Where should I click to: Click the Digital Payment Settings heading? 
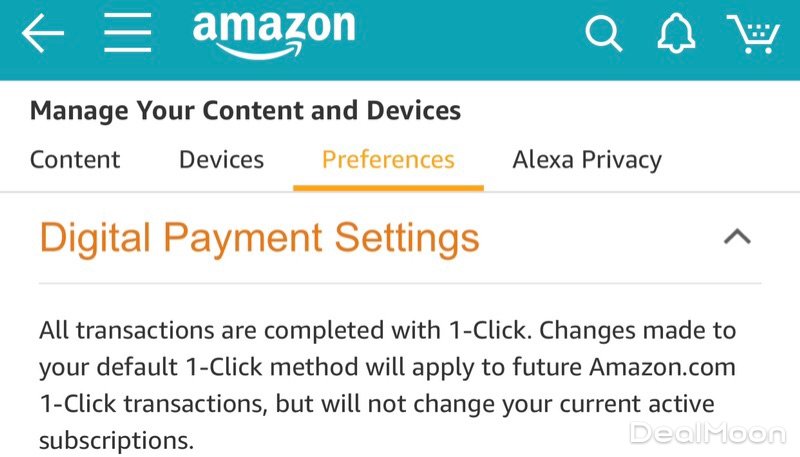coord(259,238)
